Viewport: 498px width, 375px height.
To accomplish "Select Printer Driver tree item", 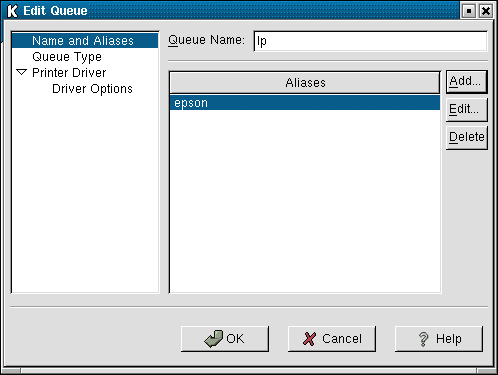I will pyautogui.click(x=69, y=73).
